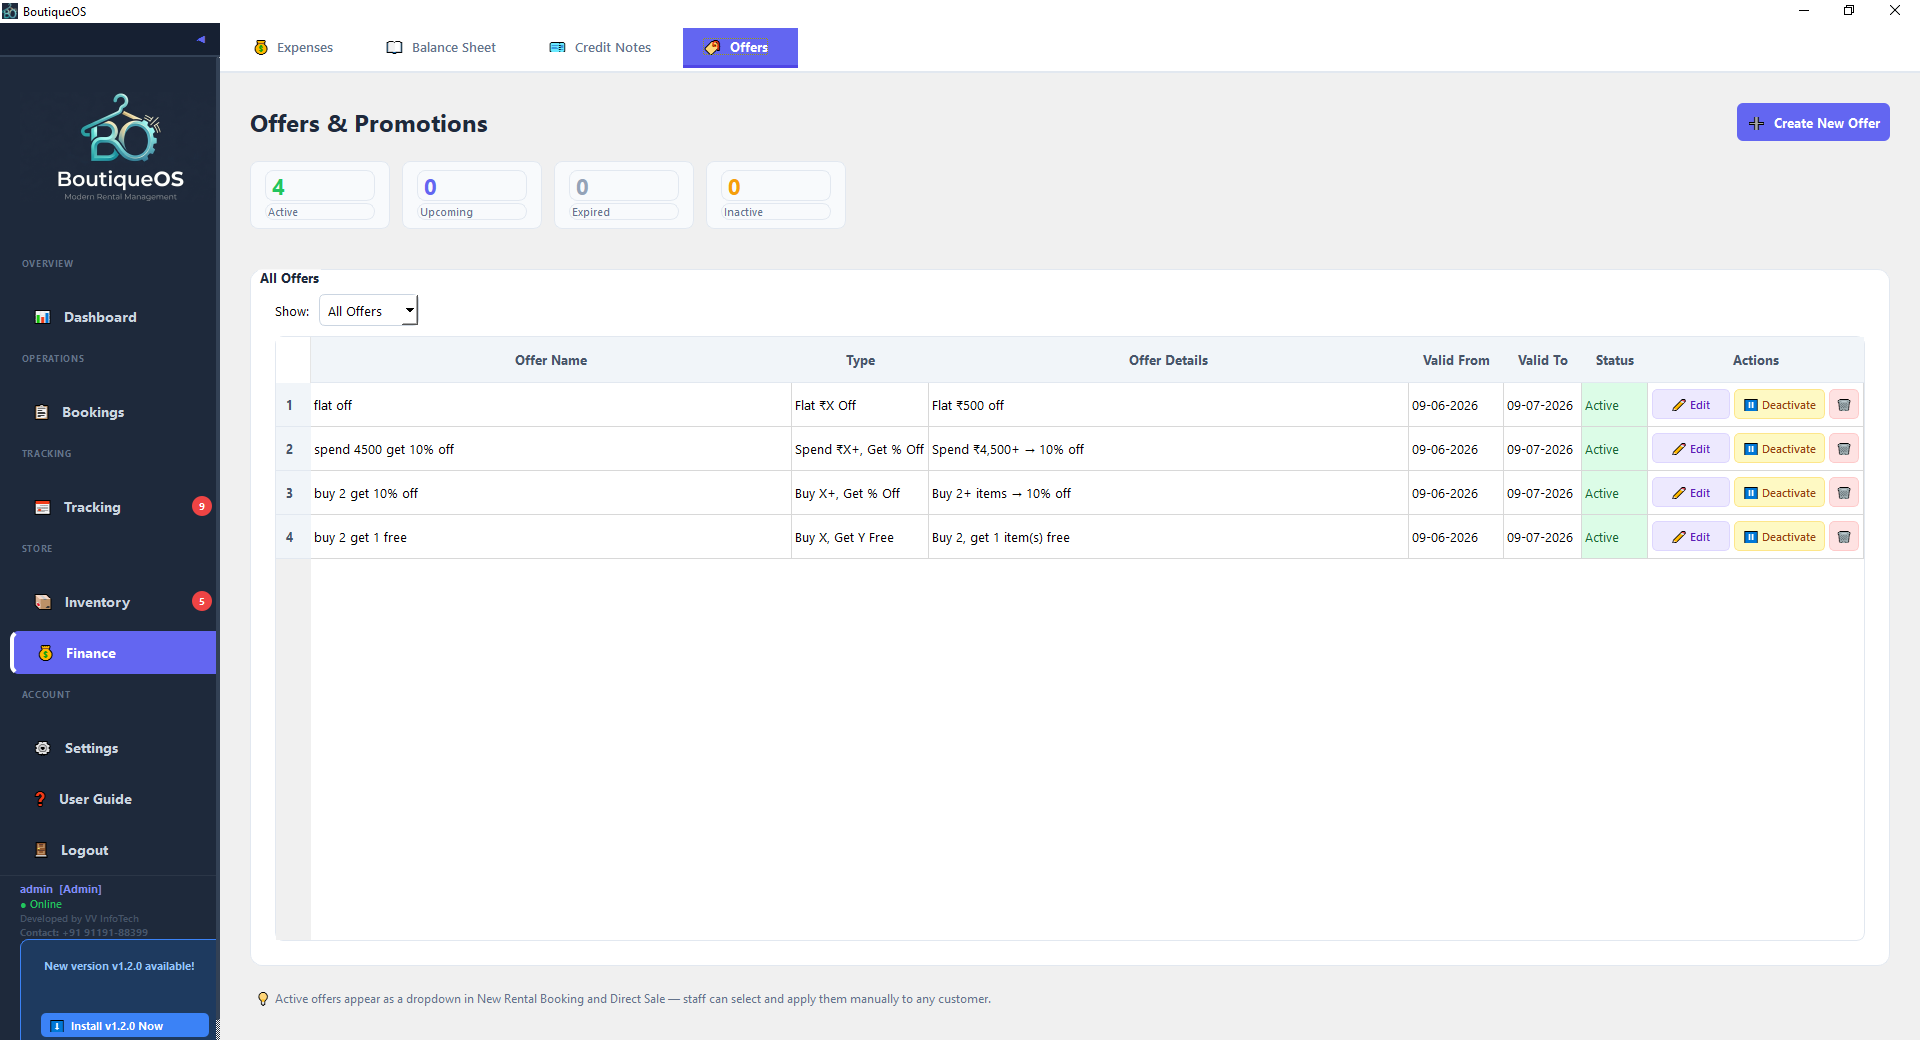Click the Upcoming offers count card
The image size is (1920, 1040).
coord(472,195)
